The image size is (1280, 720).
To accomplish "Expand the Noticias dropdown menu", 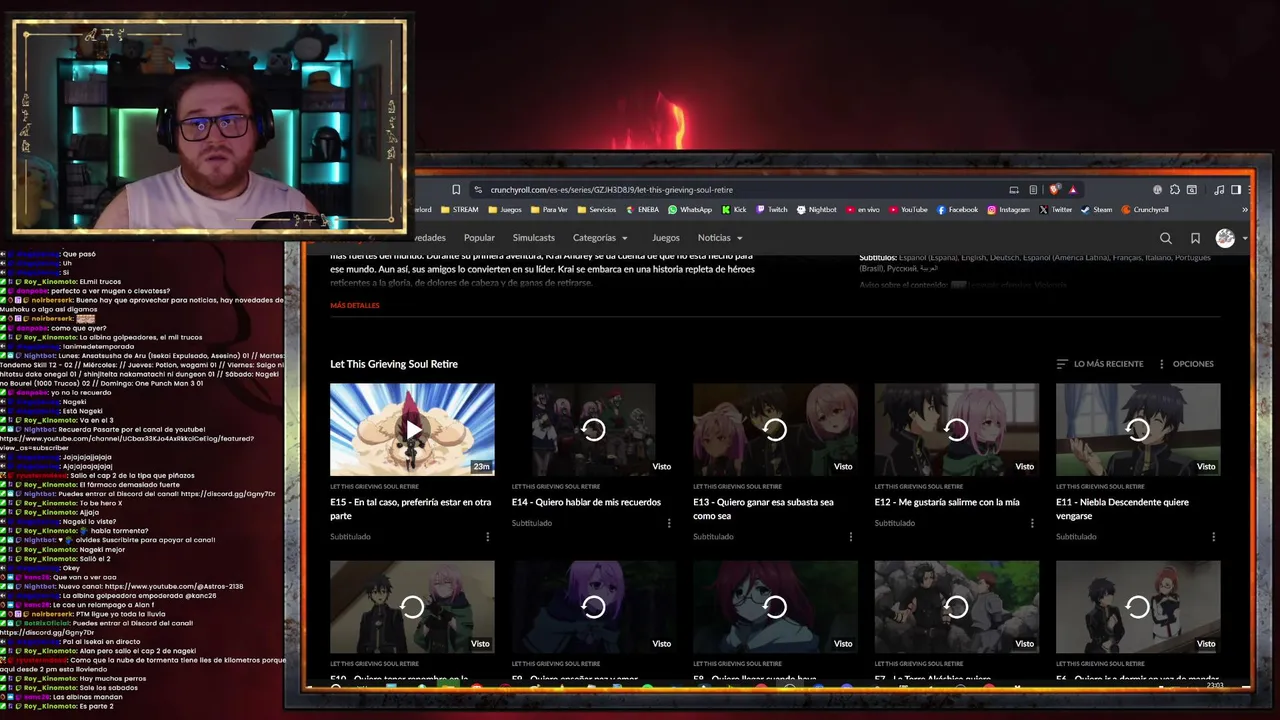I will pos(720,238).
